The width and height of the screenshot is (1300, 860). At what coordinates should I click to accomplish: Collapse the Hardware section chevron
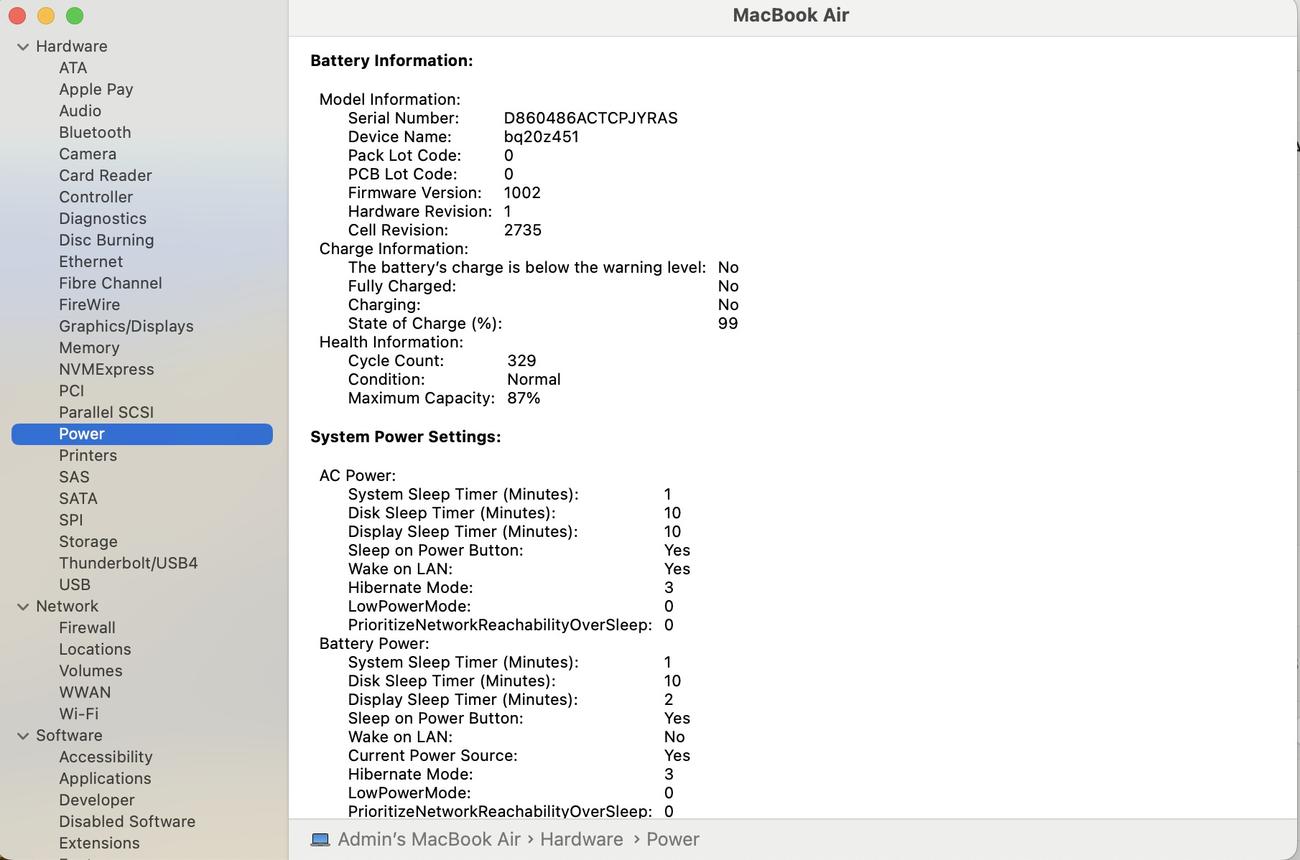point(23,47)
